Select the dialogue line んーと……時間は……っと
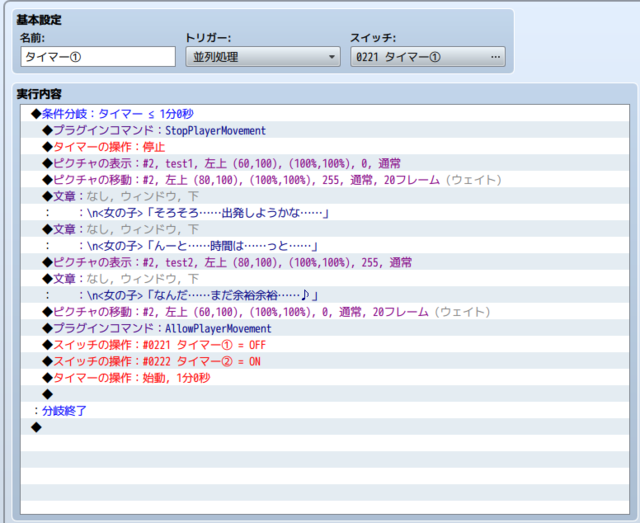640x523 pixels. (x=325, y=246)
